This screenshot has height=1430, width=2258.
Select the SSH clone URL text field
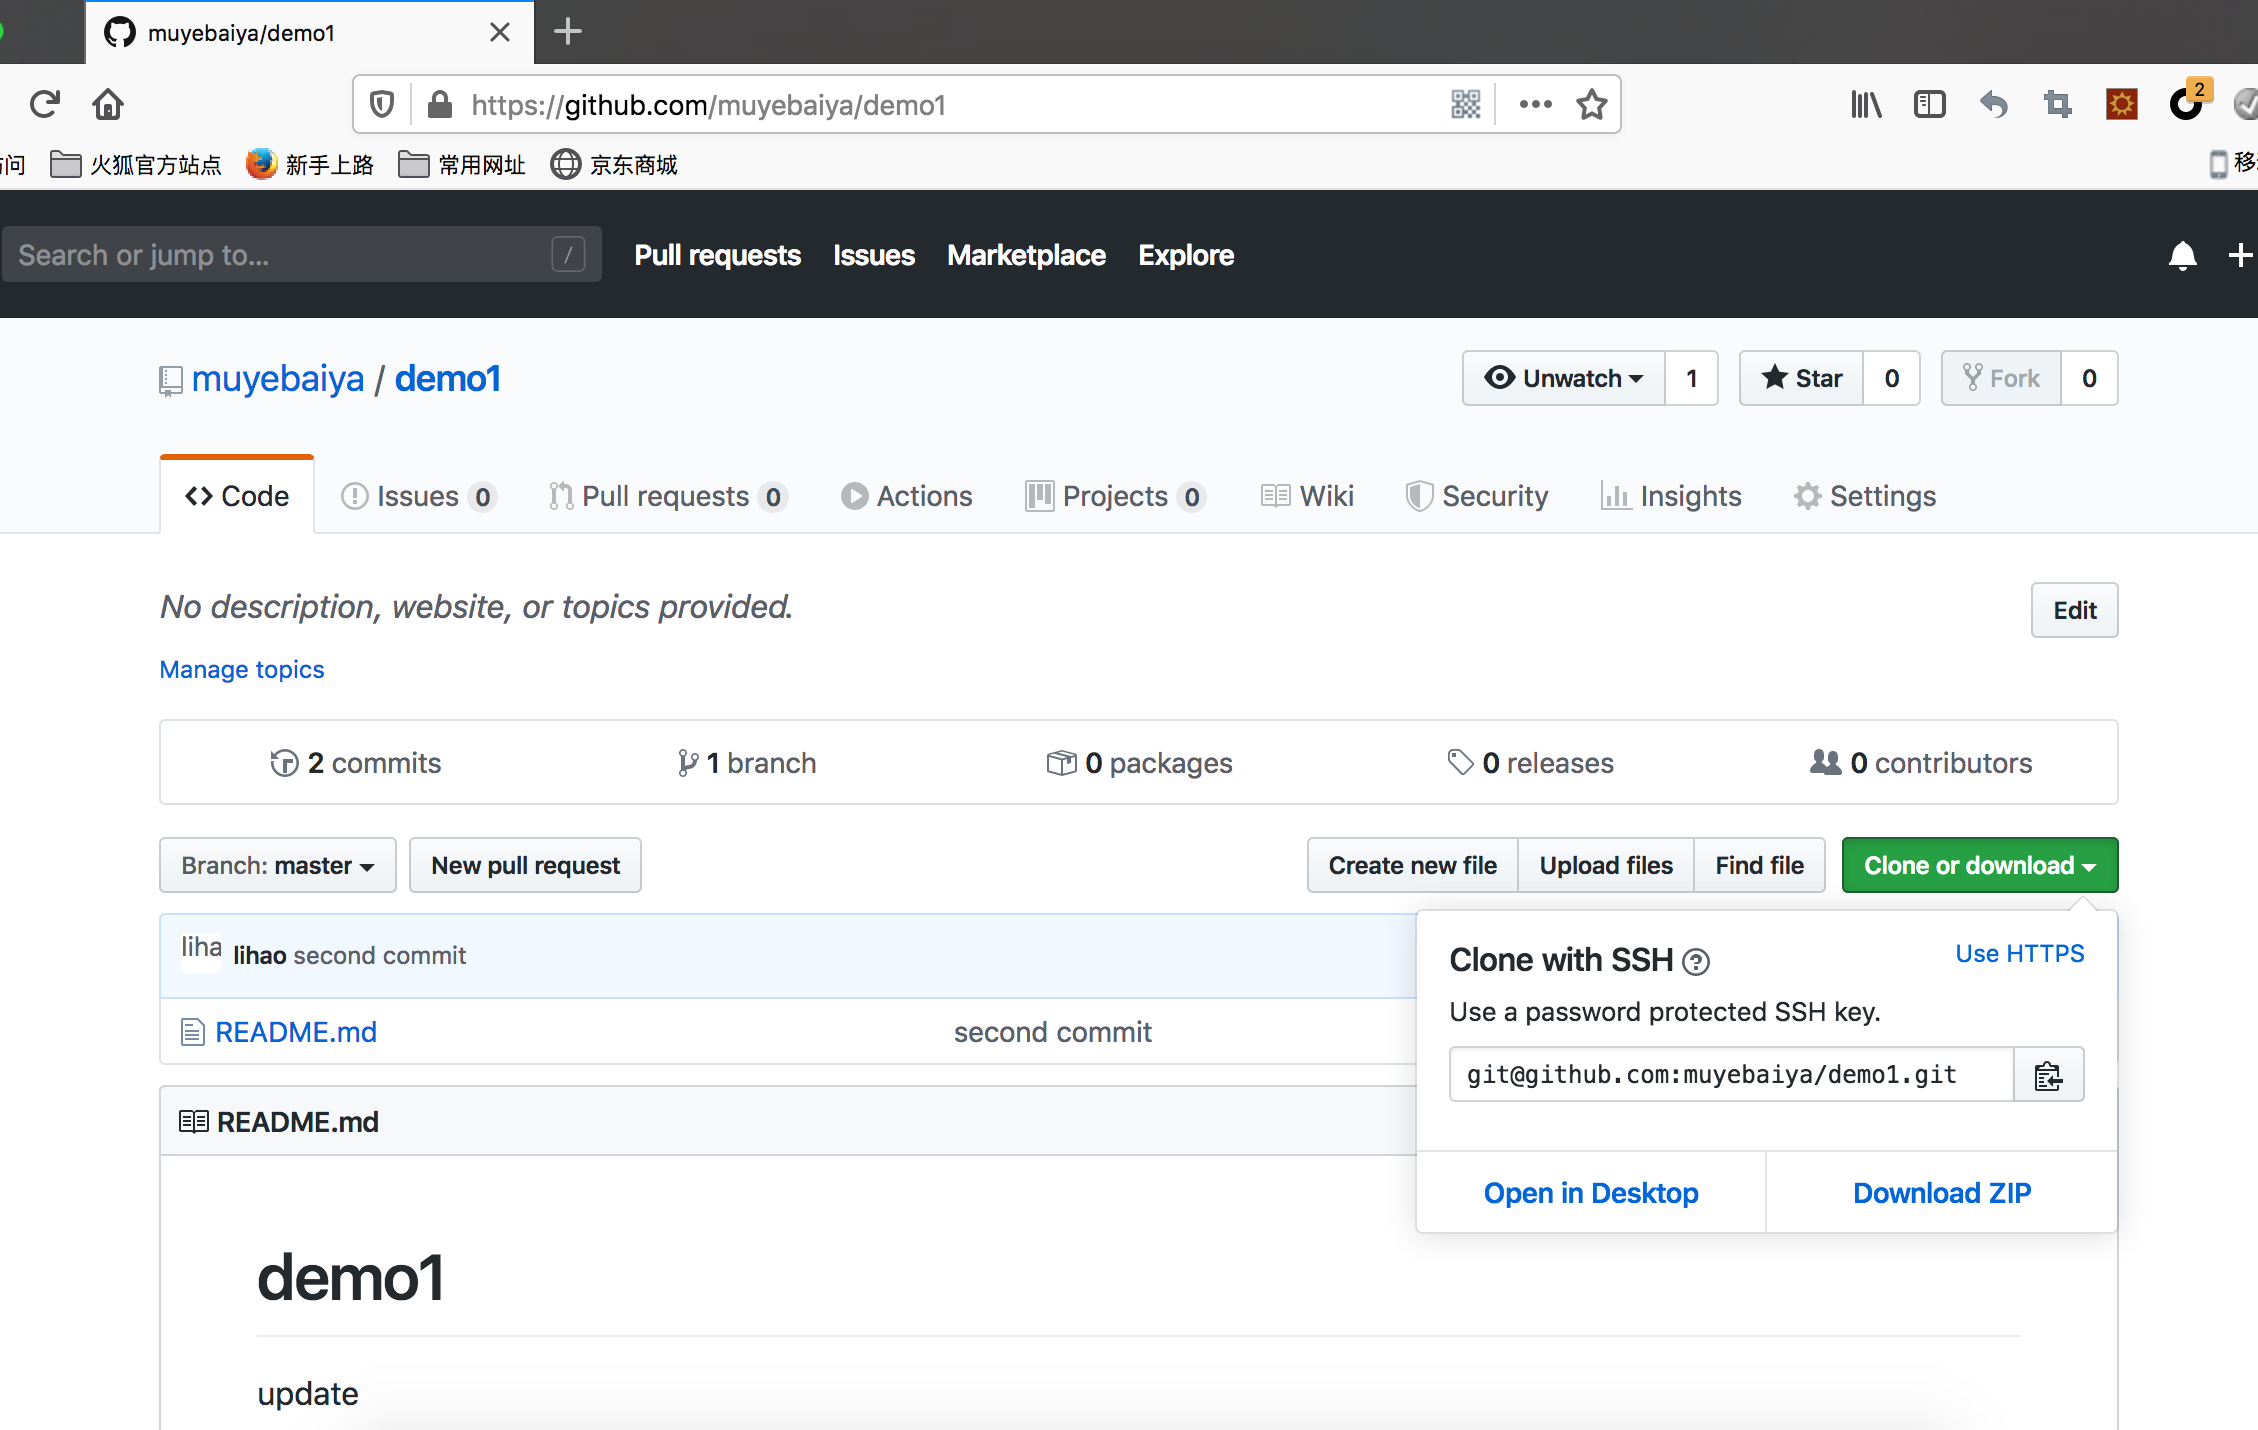pyautogui.click(x=1732, y=1075)
